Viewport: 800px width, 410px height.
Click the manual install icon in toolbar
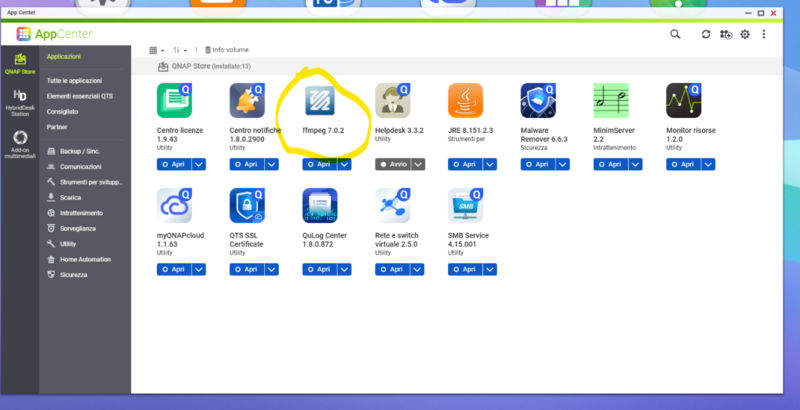[x=725, y=34]
